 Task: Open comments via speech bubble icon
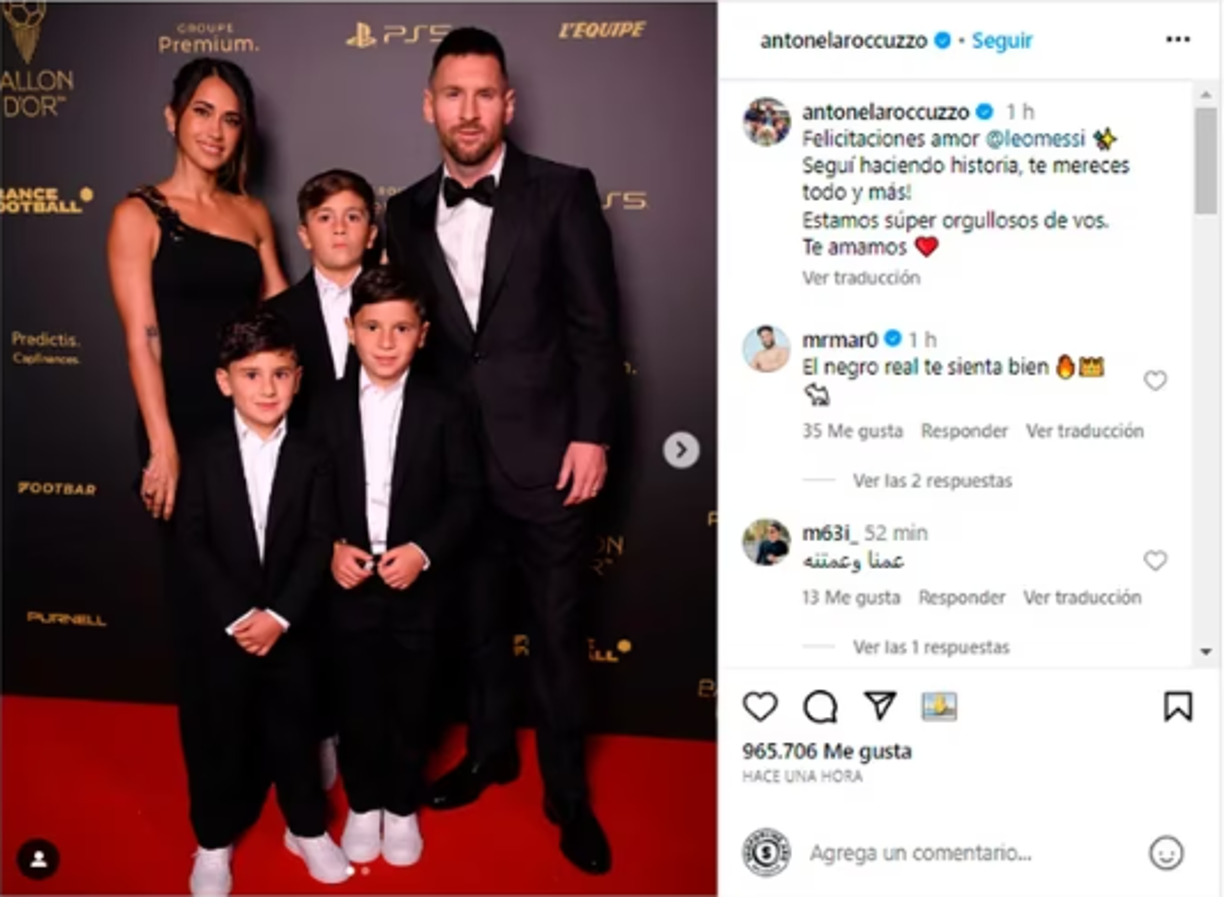(820, 707)
